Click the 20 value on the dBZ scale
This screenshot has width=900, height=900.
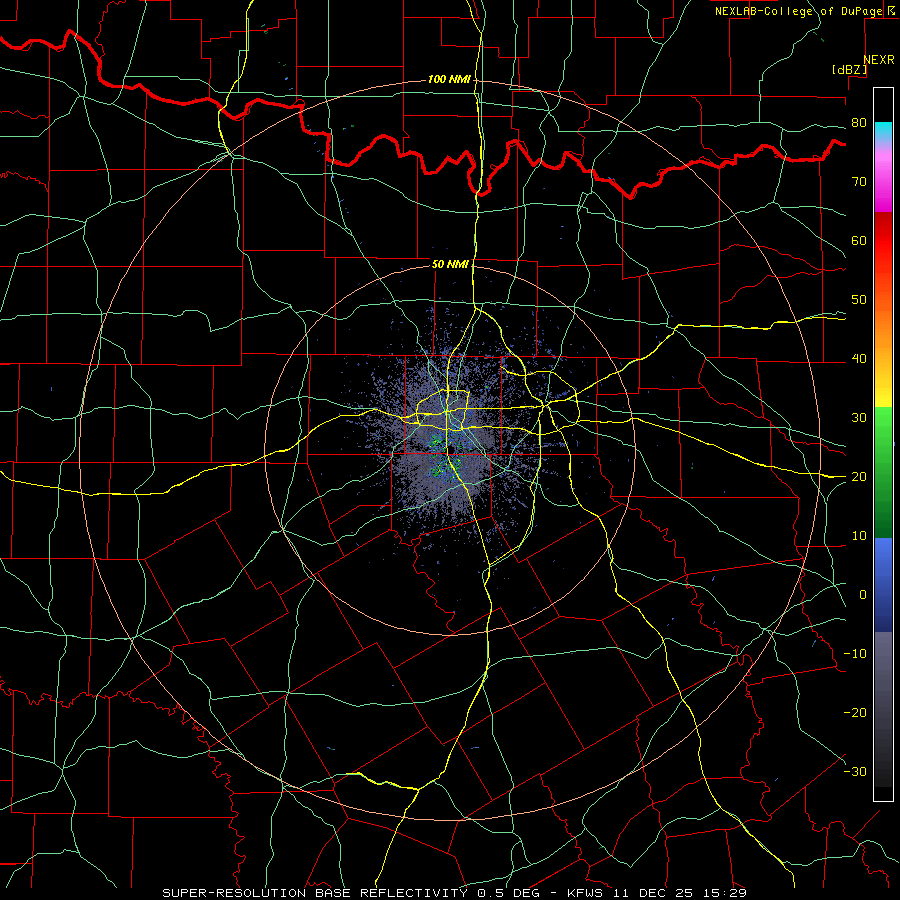click(x=859, y=477)
